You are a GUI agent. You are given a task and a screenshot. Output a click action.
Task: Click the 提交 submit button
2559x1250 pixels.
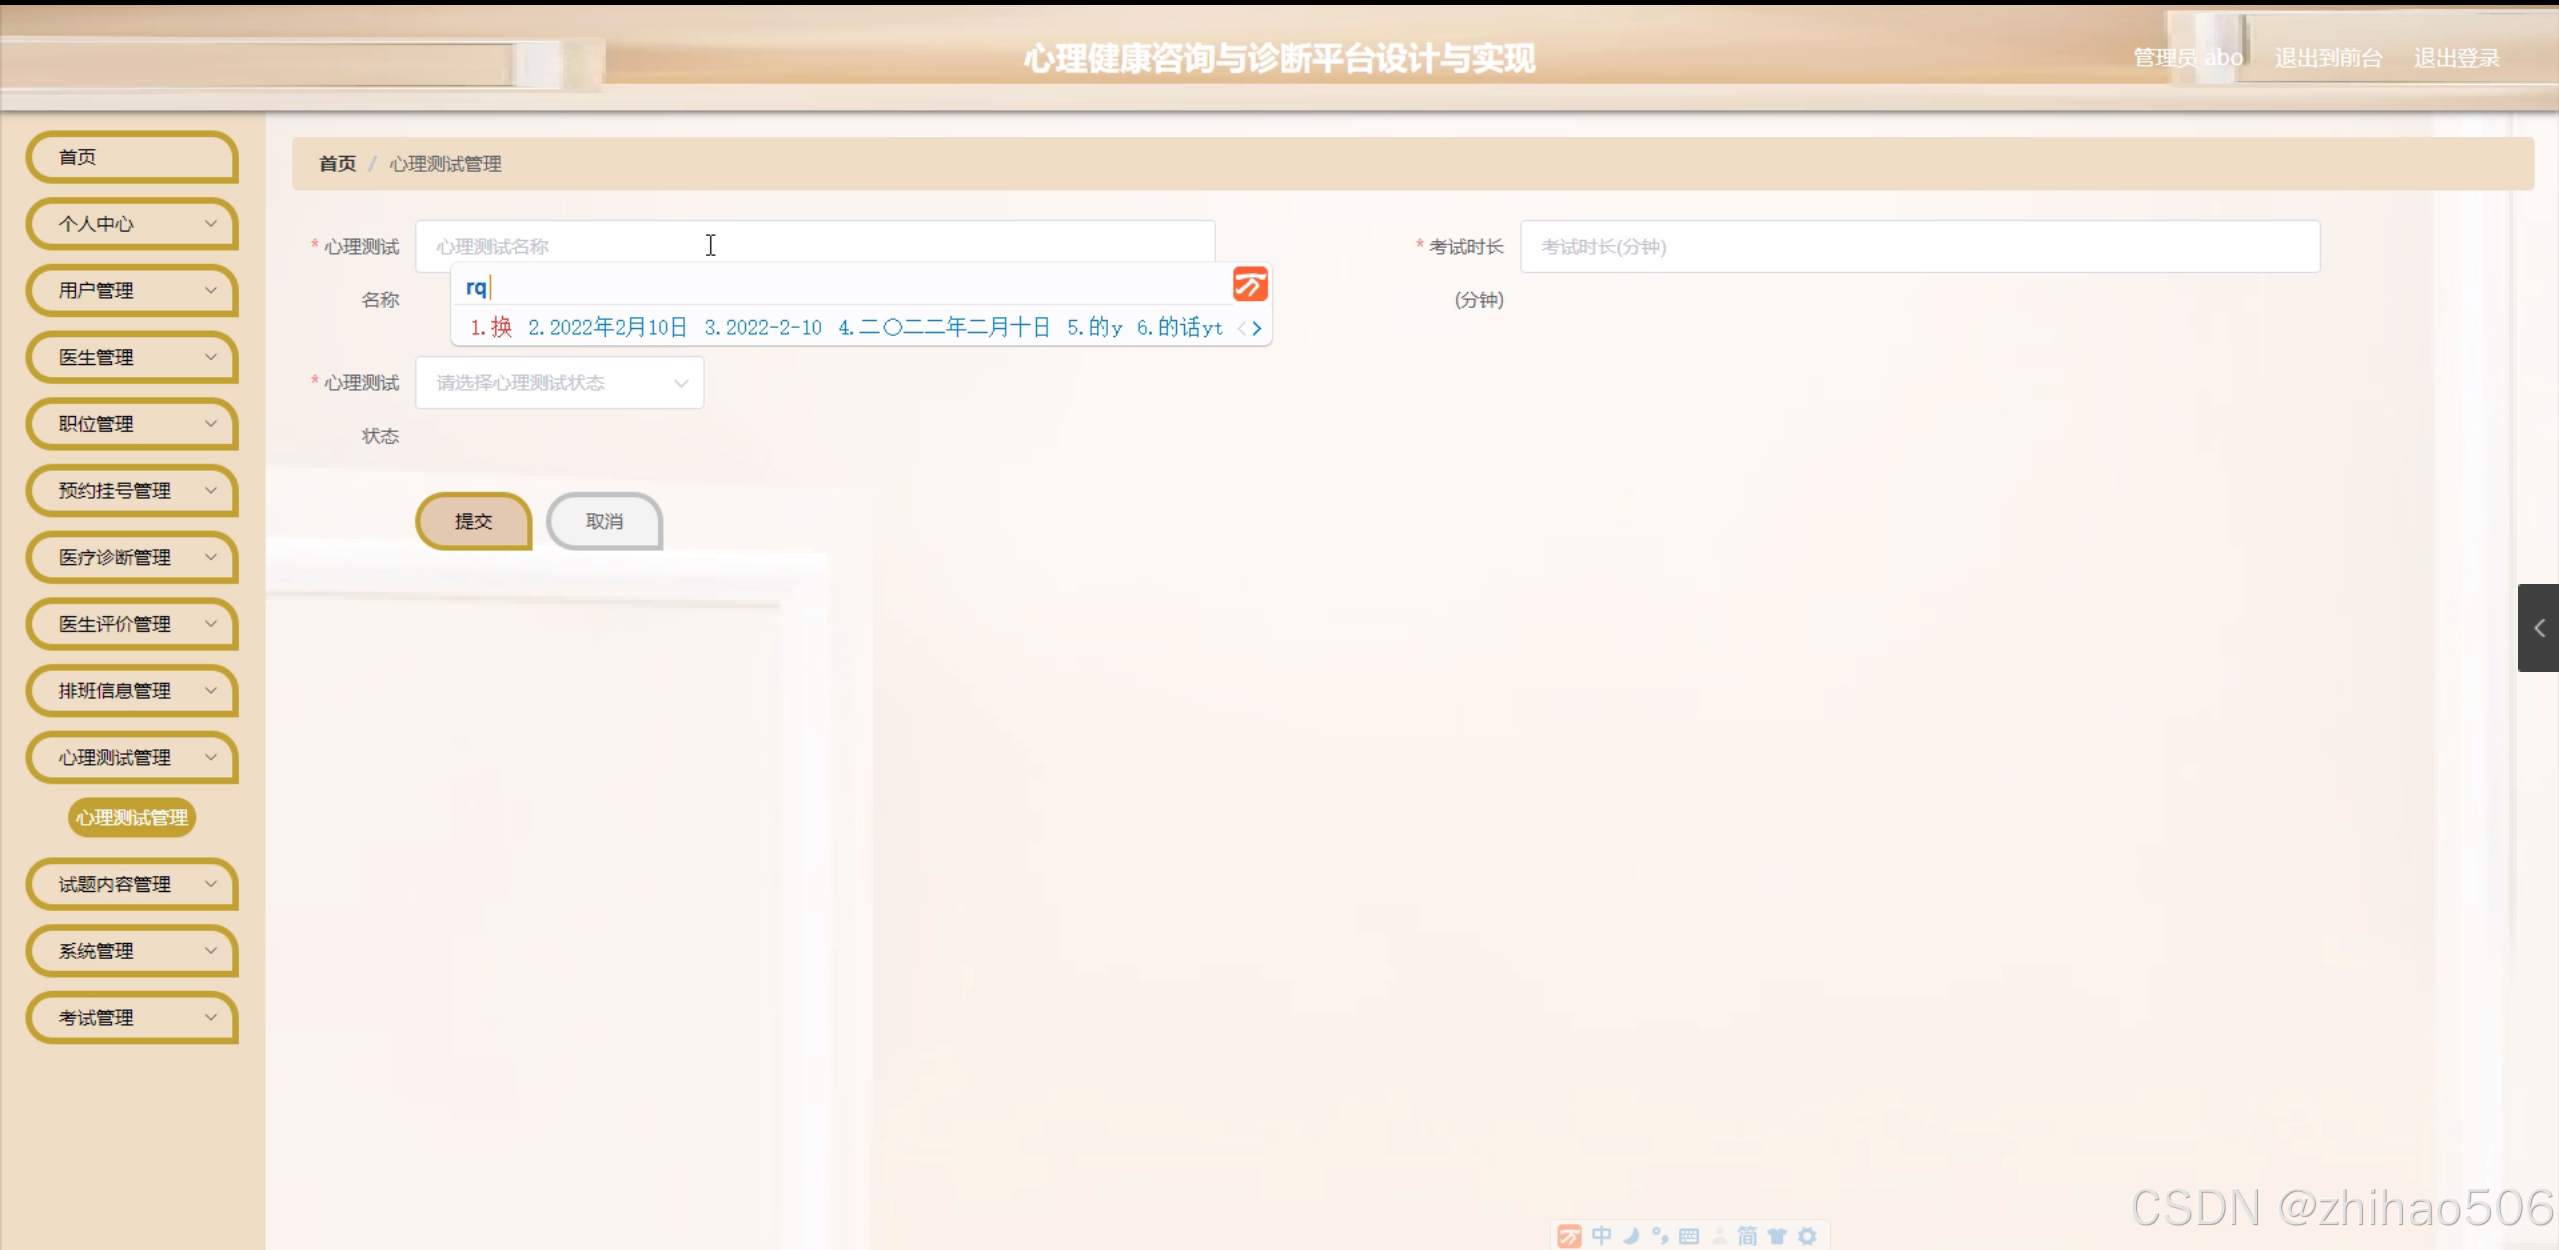tap(473, 521)
